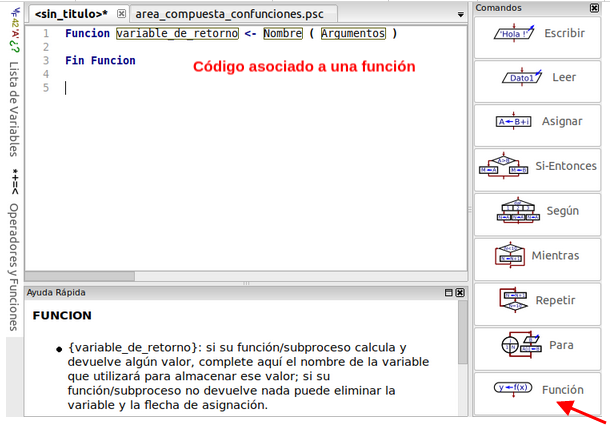Insert the Asignar command

click(x=537, y=125)
